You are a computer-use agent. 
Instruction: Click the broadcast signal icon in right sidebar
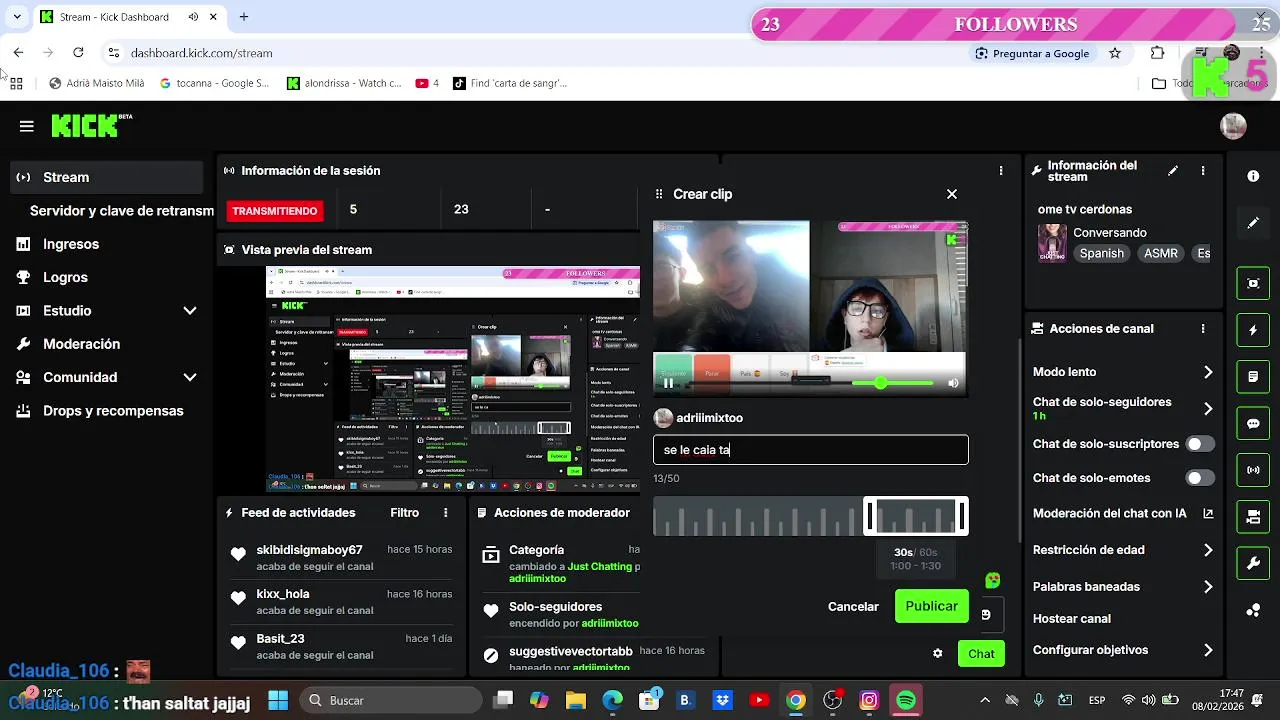(1253, 470)
